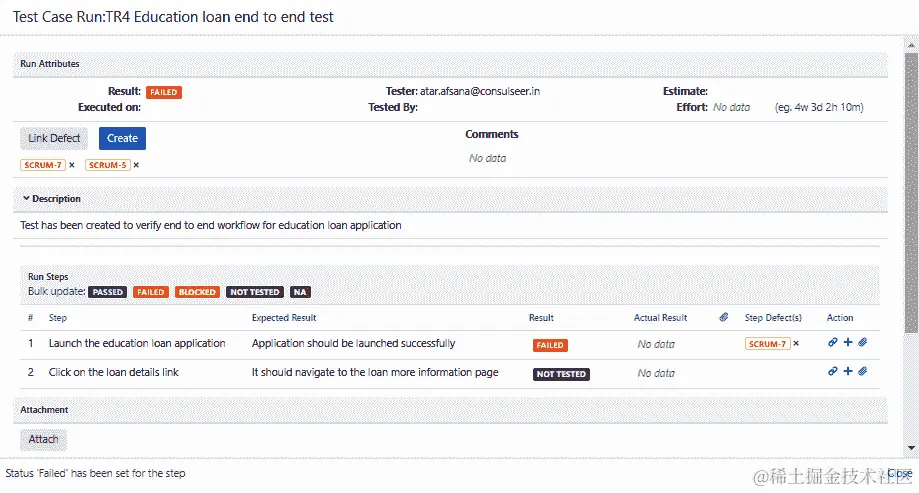Viewport: 919px width, 493px height.
Task: Remove SCRUM-5 linked run defect
Action: tap(136, 165)
